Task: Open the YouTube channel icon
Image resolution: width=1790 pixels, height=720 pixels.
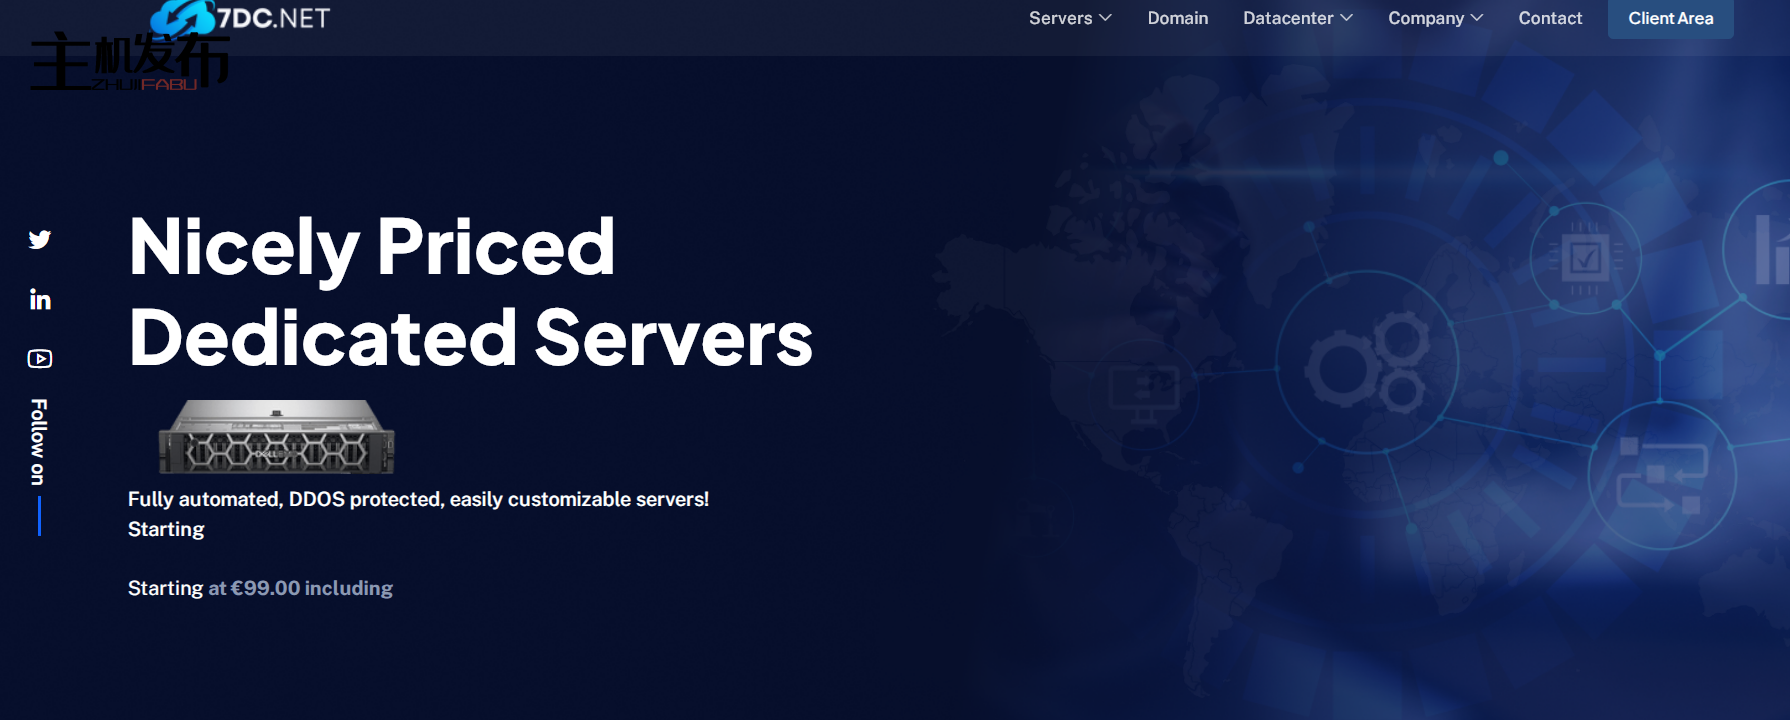Action: 40,359
